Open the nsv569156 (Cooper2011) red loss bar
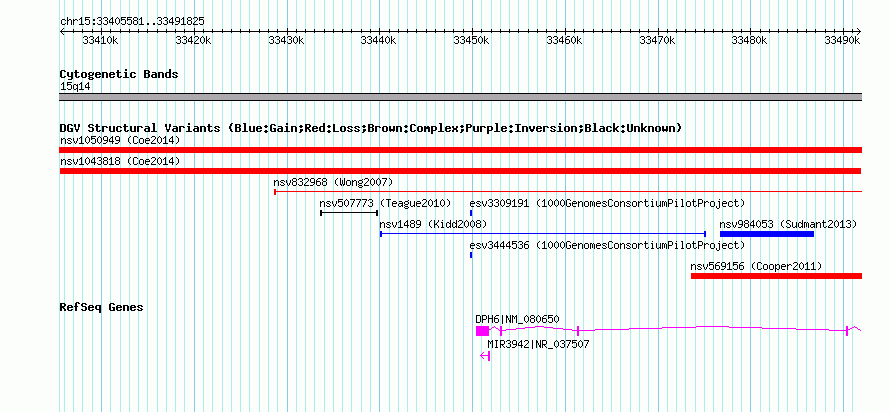 (776, 276)
